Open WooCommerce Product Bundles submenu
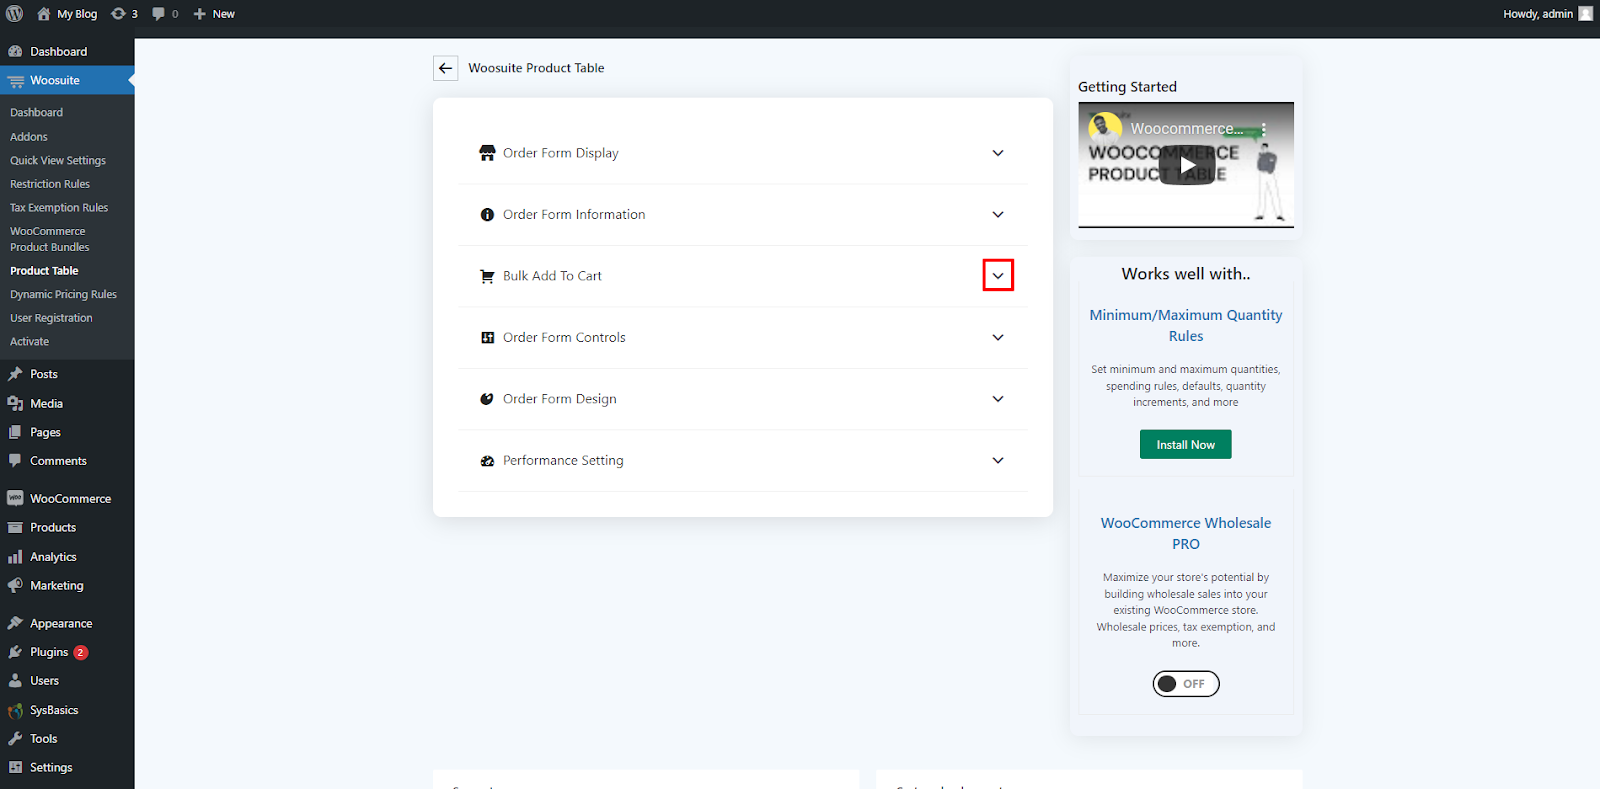 coord(50,239)
